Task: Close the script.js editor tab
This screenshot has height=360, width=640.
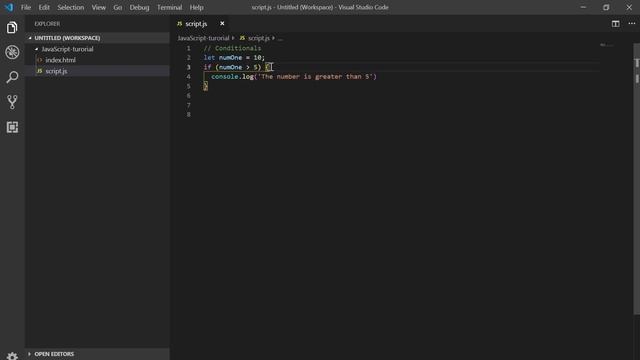Action: (x=222, y=24)
